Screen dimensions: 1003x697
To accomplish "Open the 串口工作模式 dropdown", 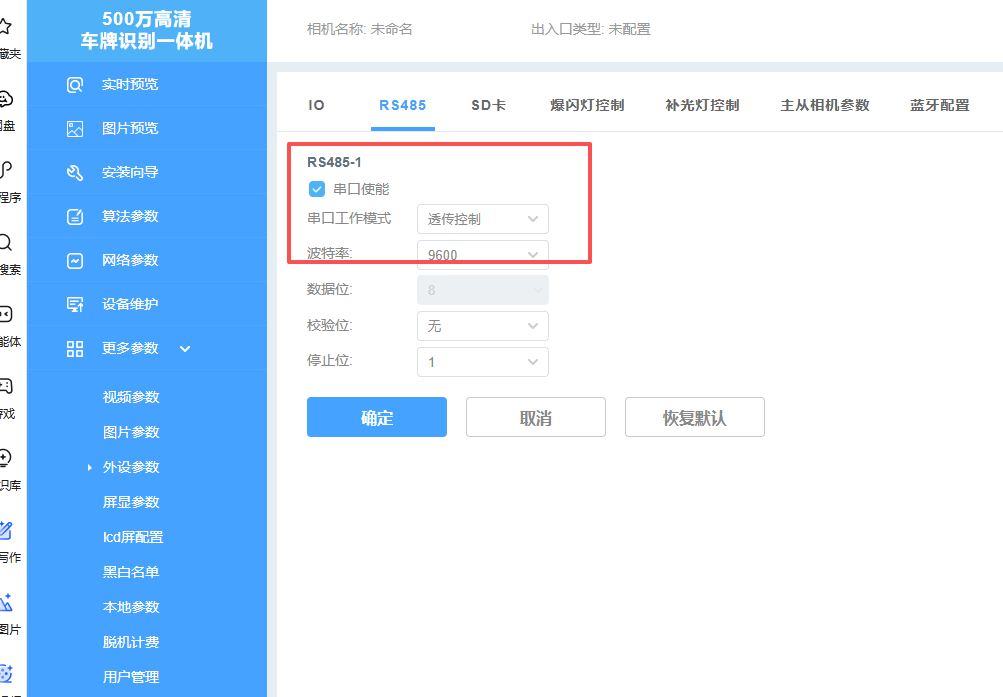I will (483, 219).
